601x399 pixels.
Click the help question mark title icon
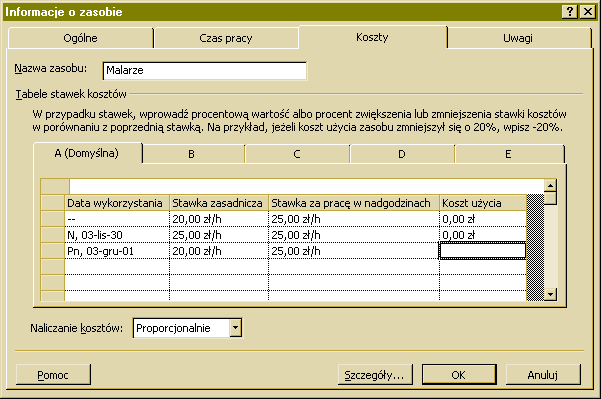(x=570, y=11)
